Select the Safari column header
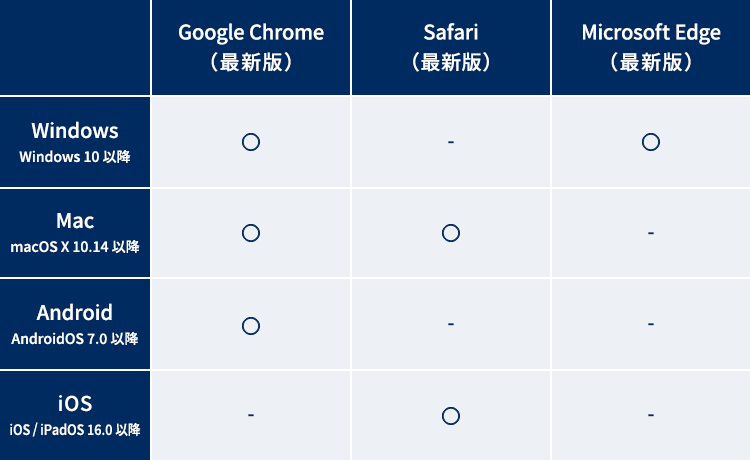The image size is (750, 460). [451, 47]
